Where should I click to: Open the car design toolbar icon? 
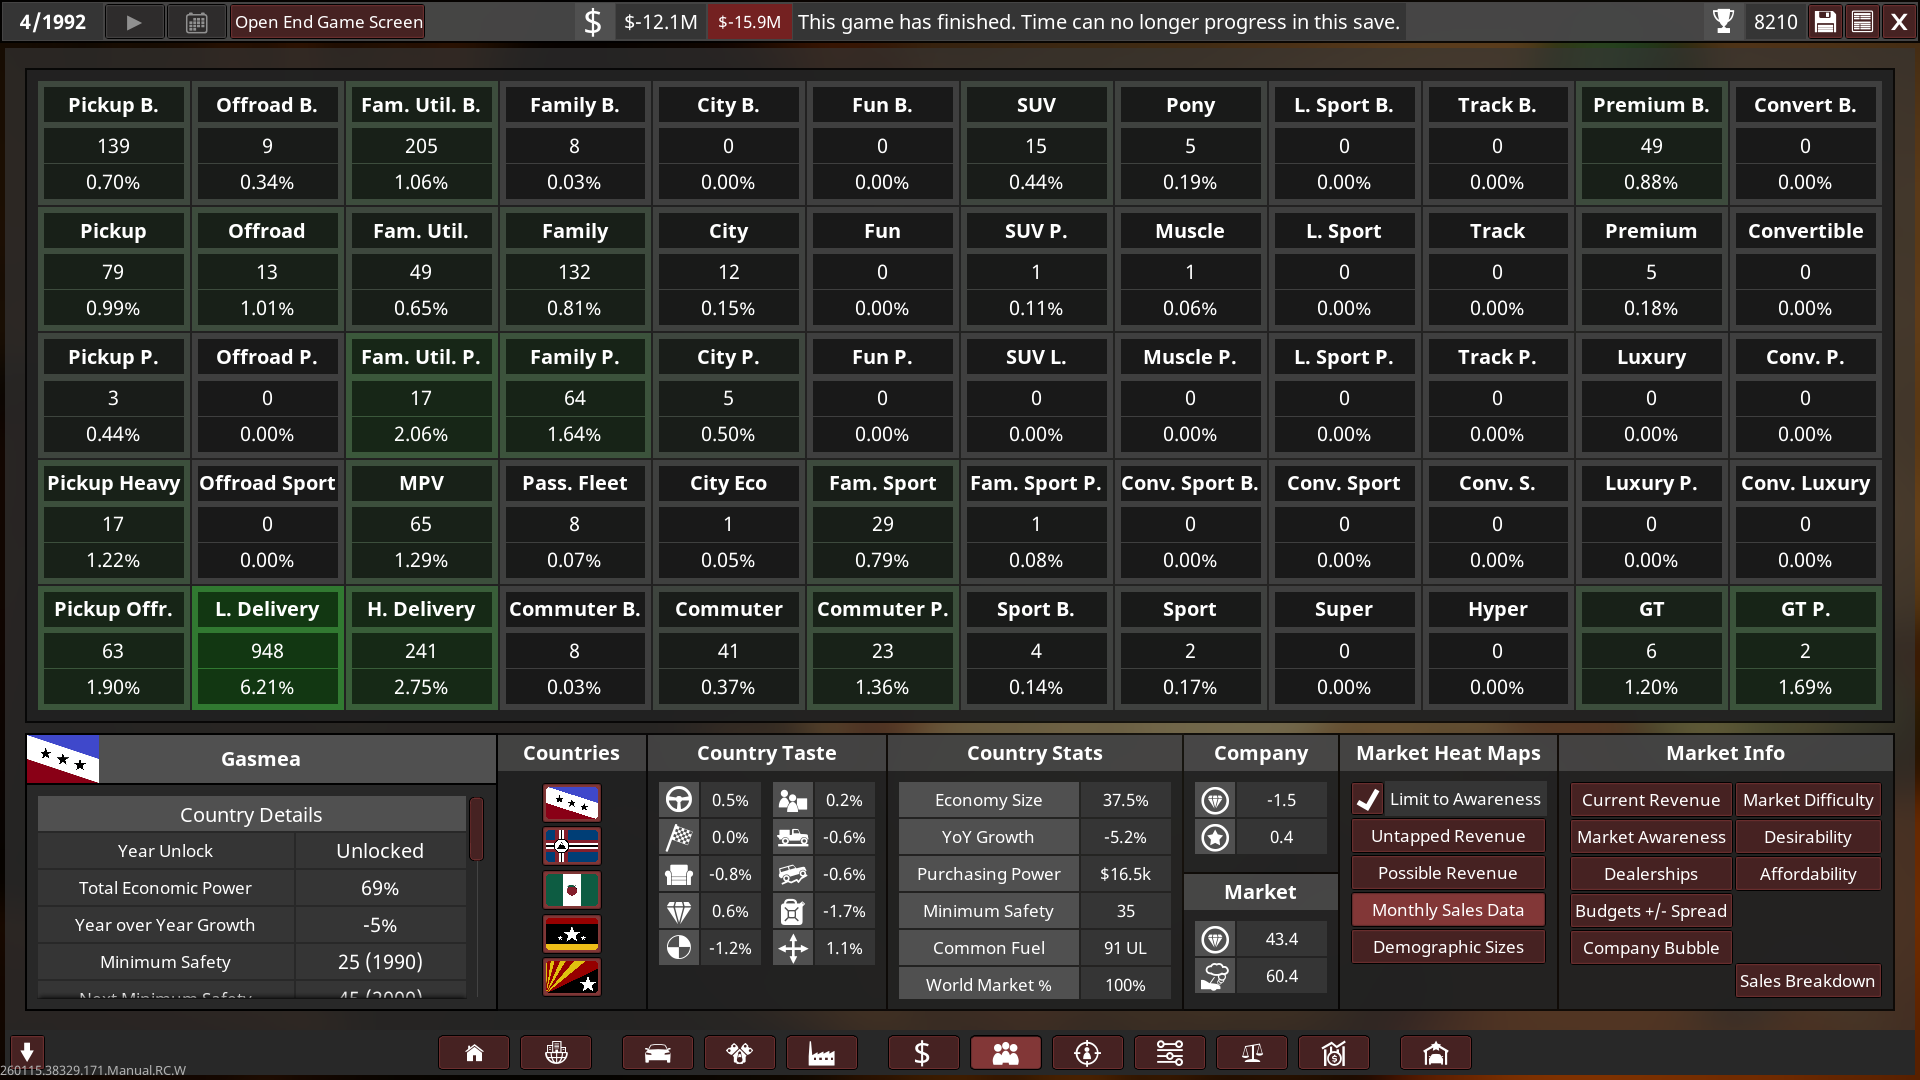(x=657, y=1053)
